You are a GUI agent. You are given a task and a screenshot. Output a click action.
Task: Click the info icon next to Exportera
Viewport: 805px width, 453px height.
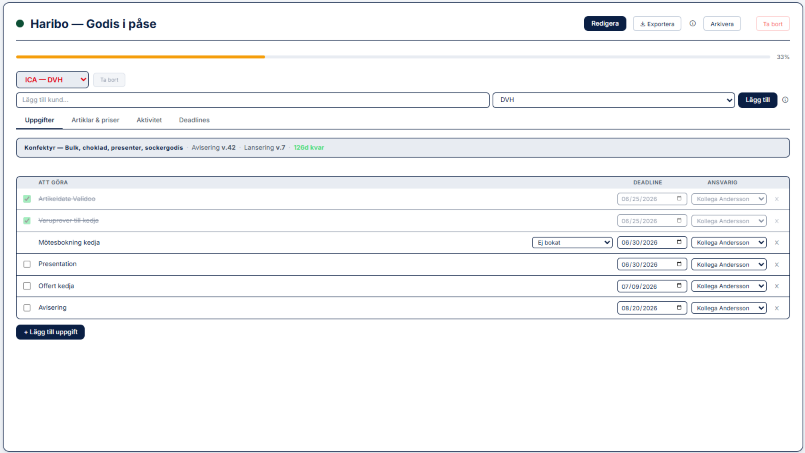[x=693, y=24]
